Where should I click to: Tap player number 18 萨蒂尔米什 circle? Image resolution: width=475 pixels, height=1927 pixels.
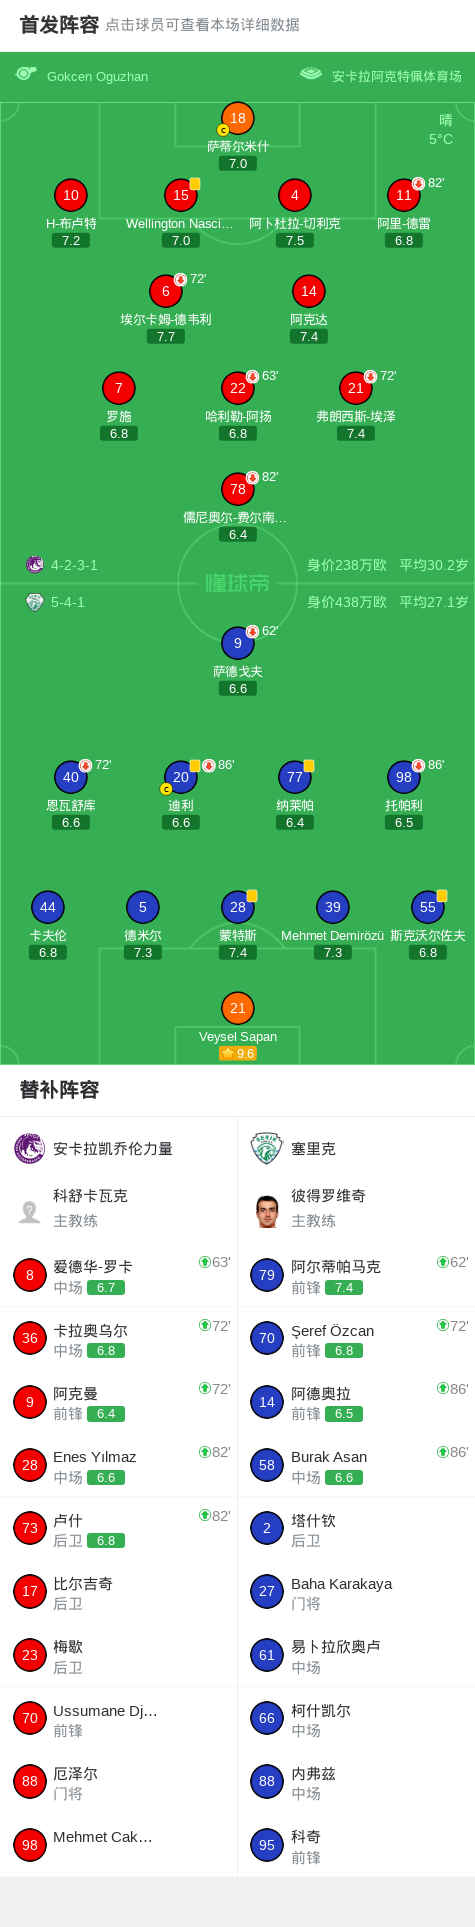coord(238,118)
